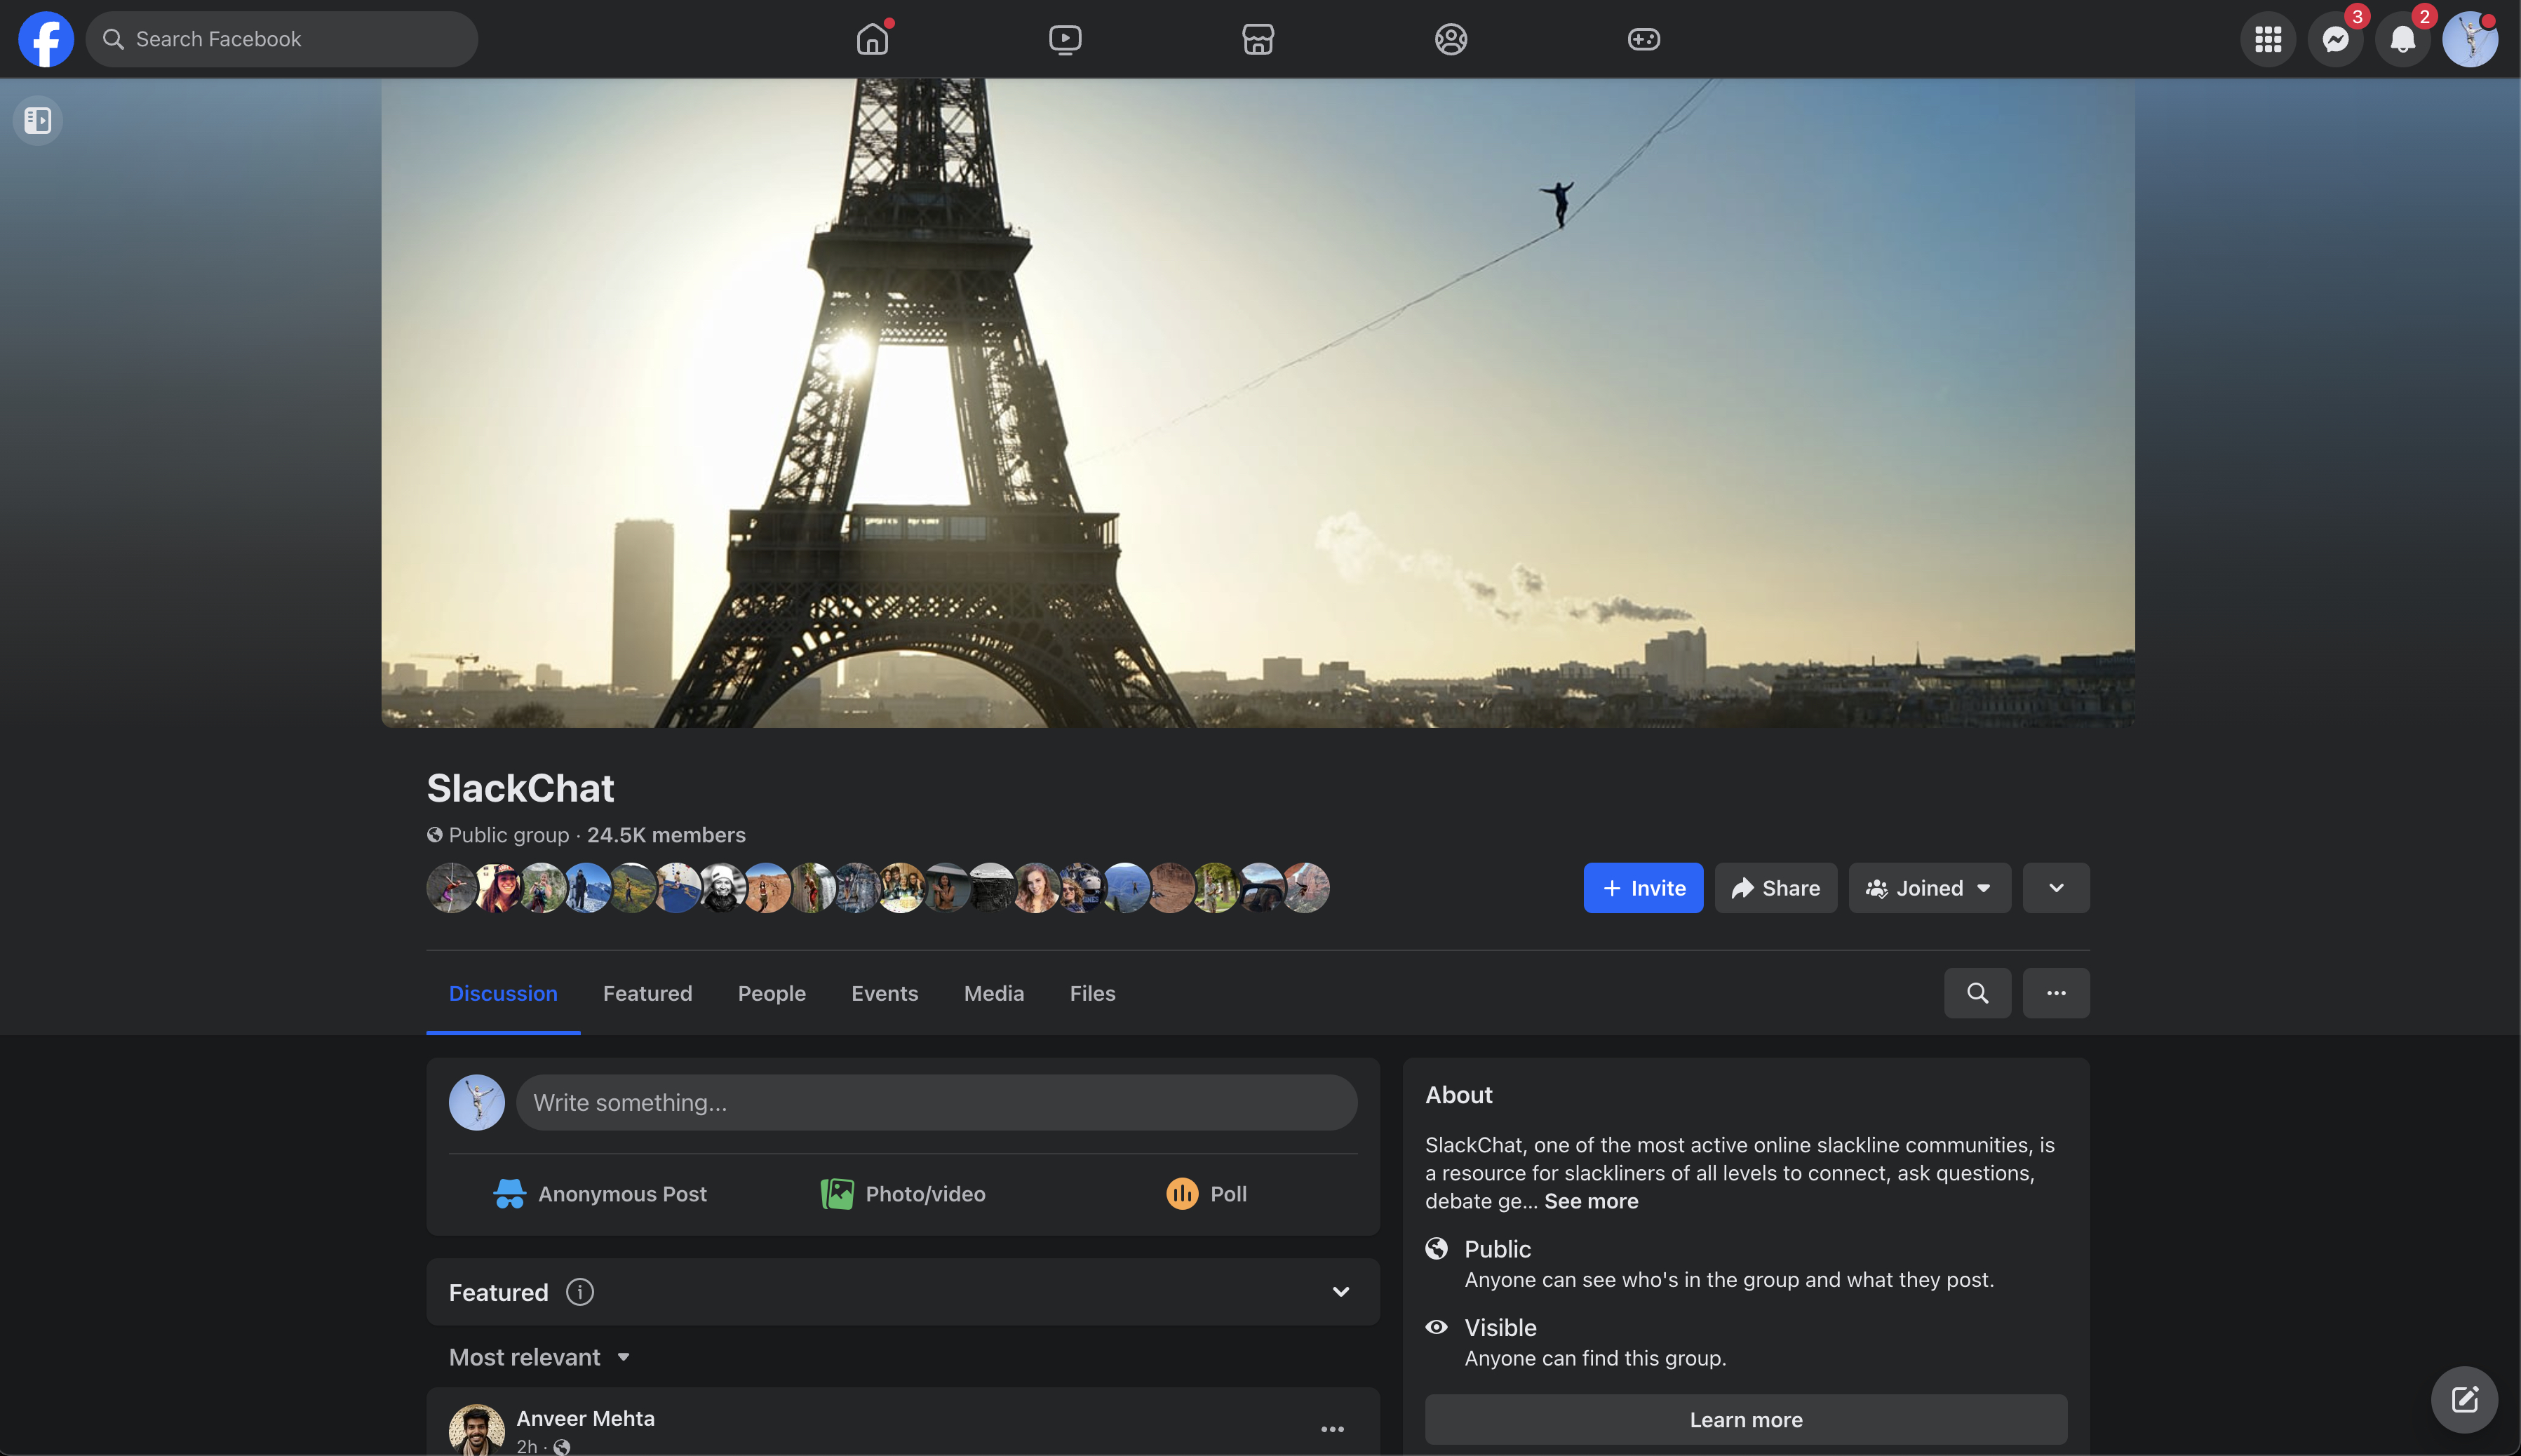Open the Video tab icon
This screenshot has width=2521, height=1456.
pos(1065,39)
